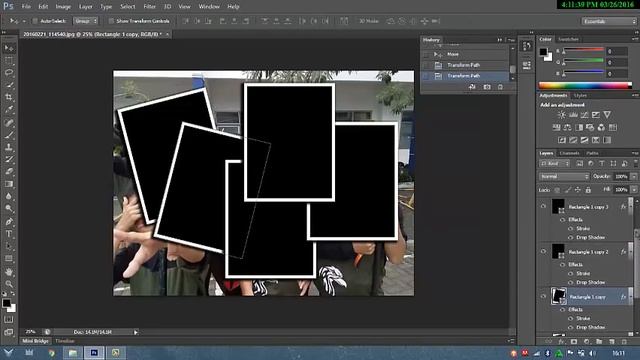
Task: Select the Eraser tool
Action: [x=9, y=171]
